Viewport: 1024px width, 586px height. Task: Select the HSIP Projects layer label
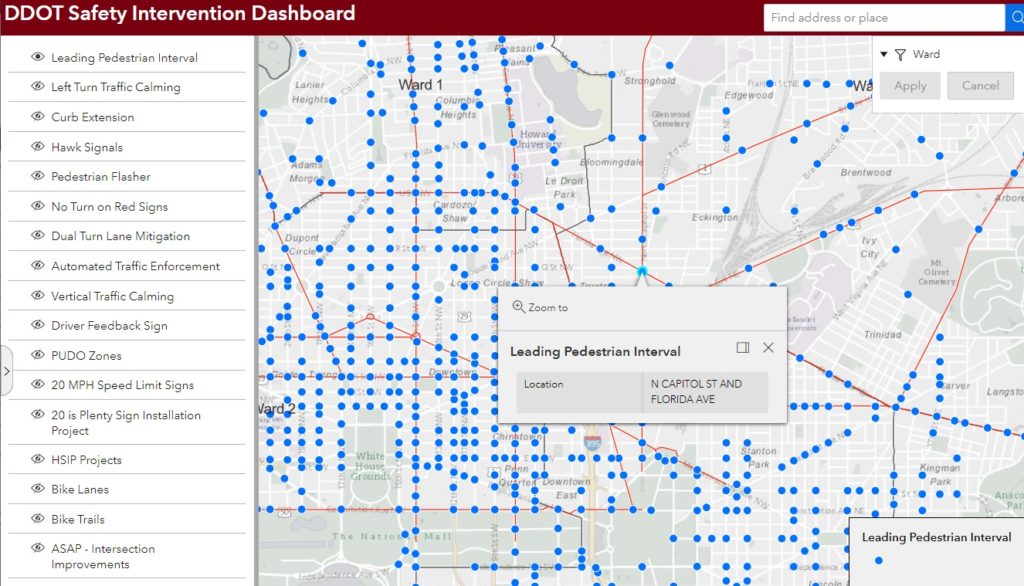coord(86,460)
